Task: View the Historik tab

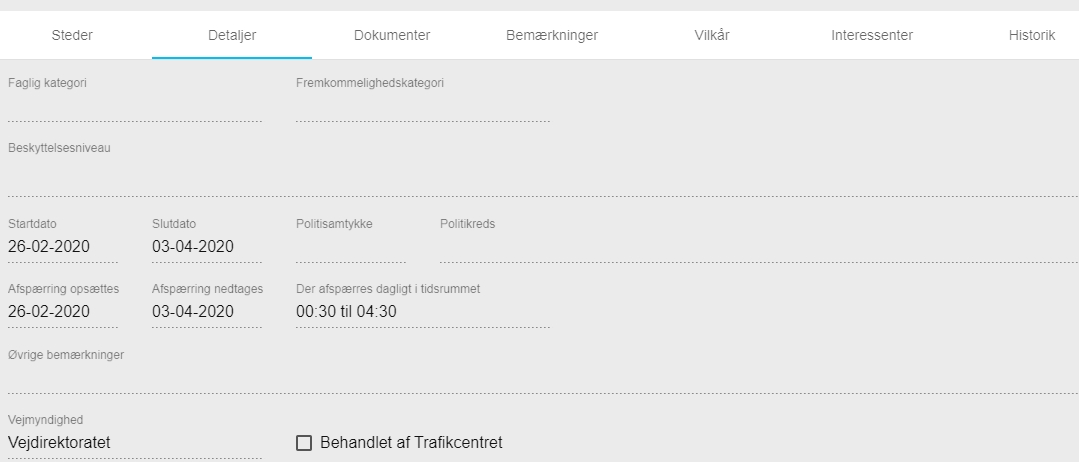Action: [x=1032, y=36]
